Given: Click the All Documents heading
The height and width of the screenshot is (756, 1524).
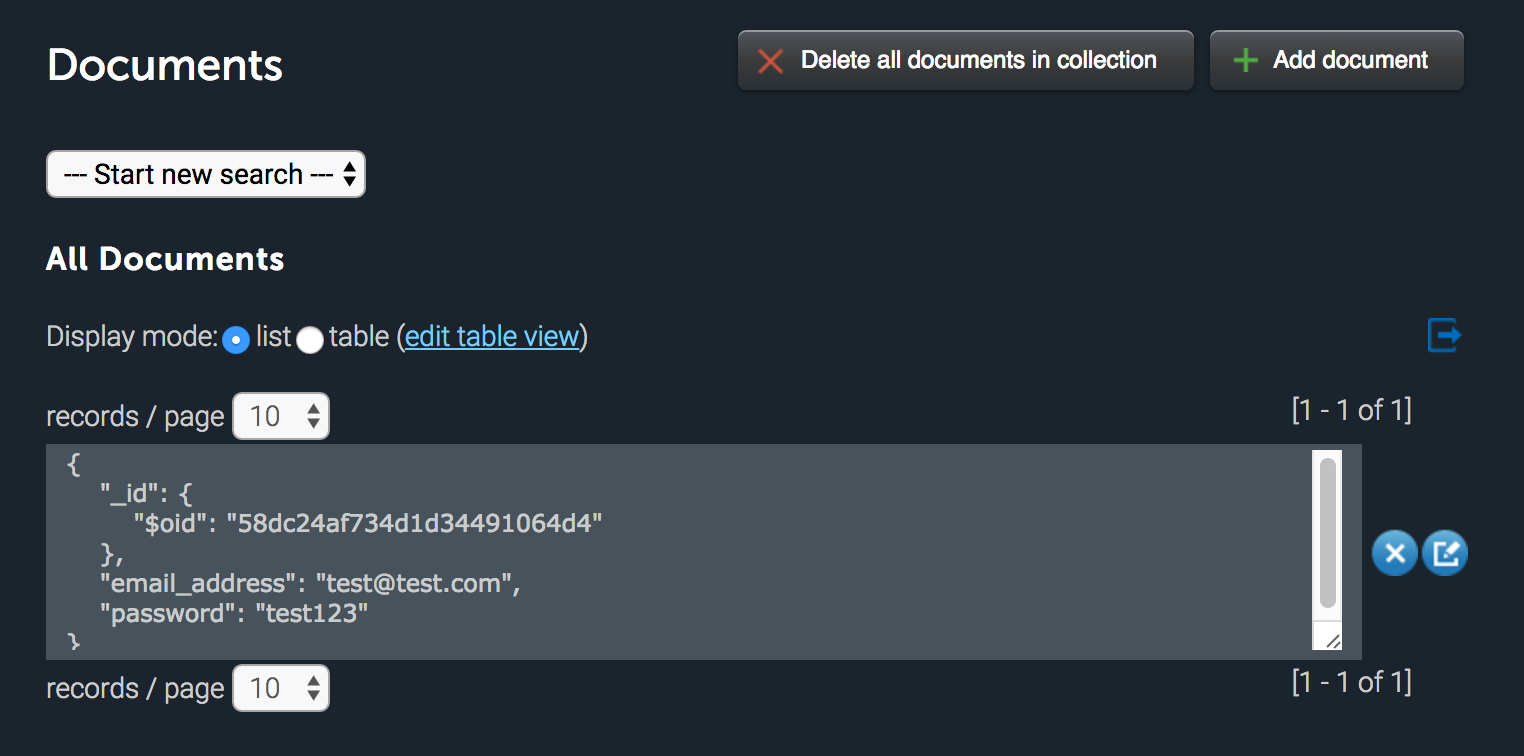Looking at the screenshot, I should [164, 259].
